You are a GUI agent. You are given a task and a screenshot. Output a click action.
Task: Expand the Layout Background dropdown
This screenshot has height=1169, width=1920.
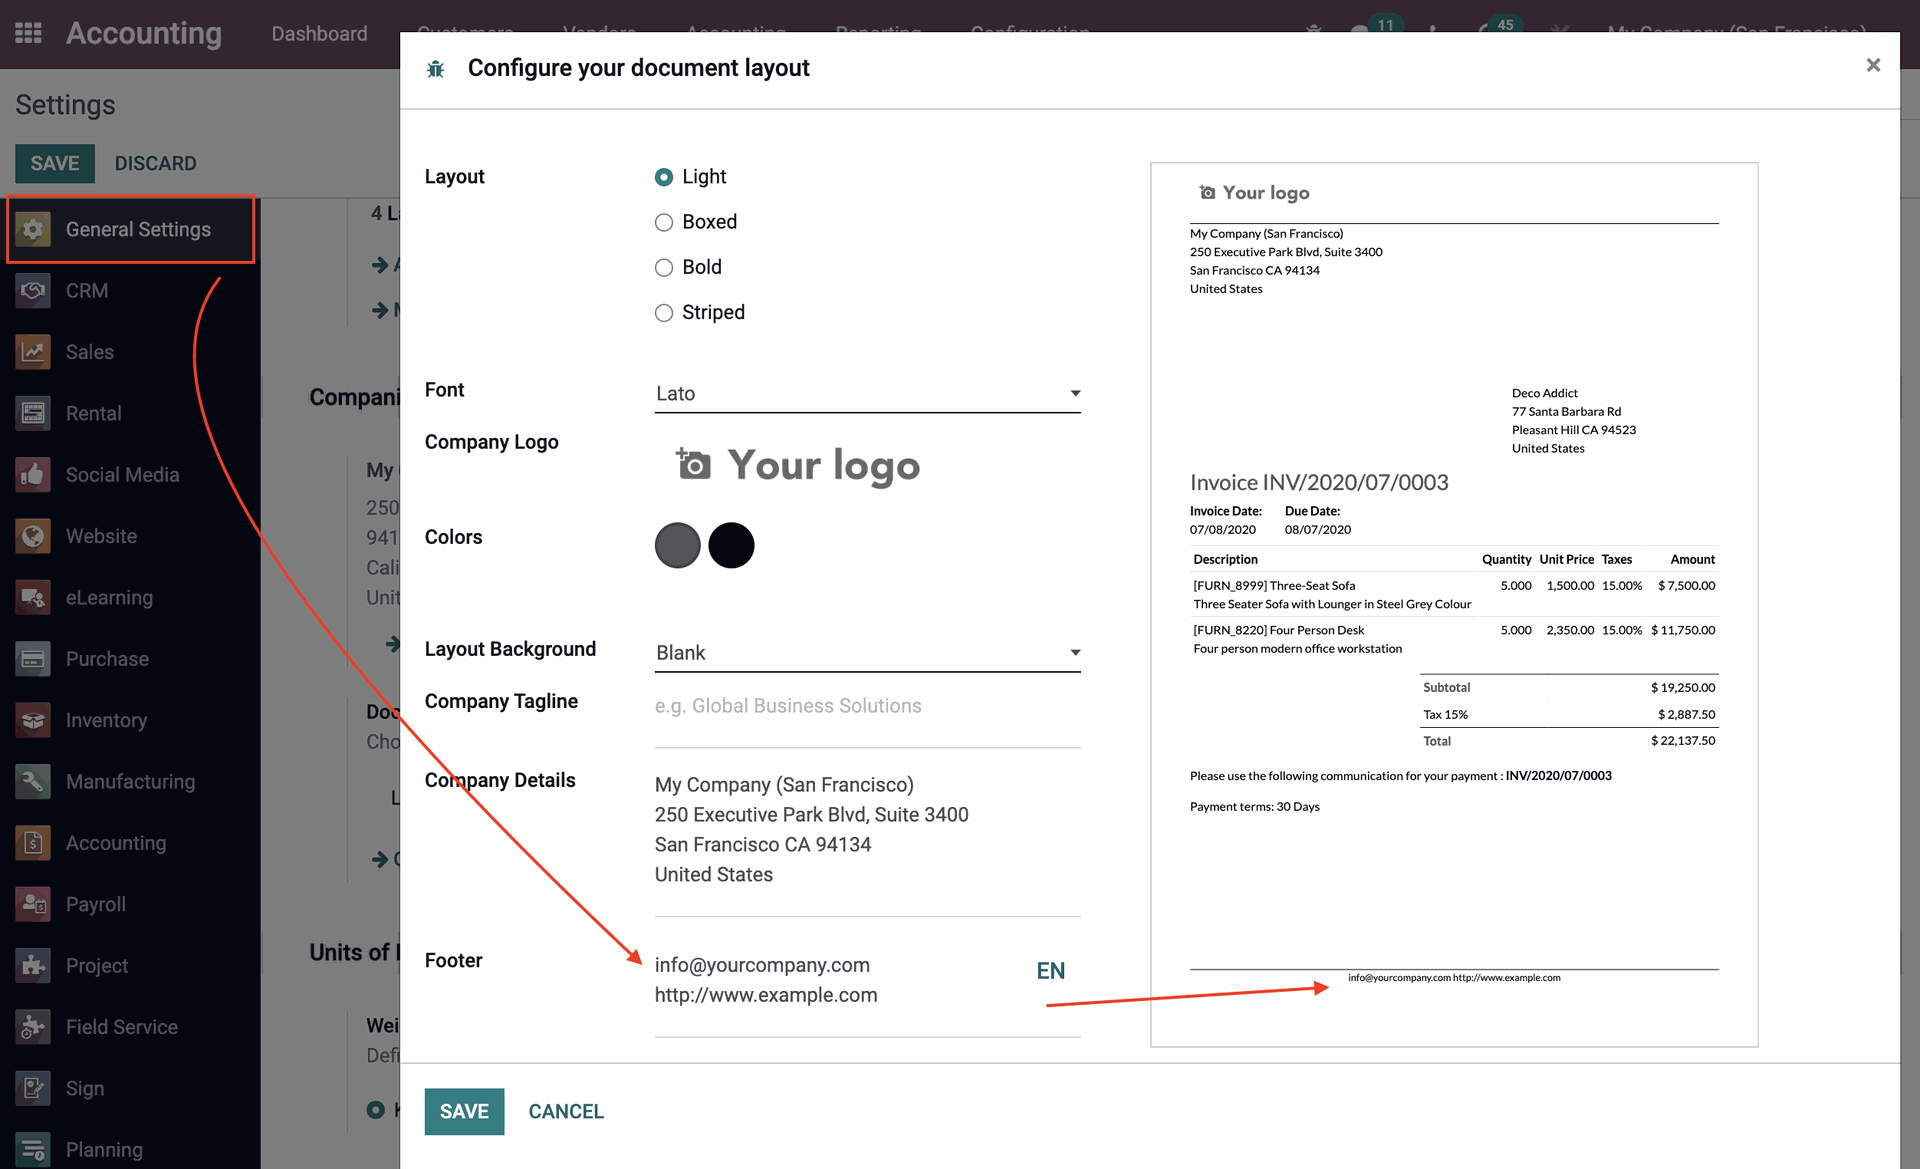click(867, 653)
